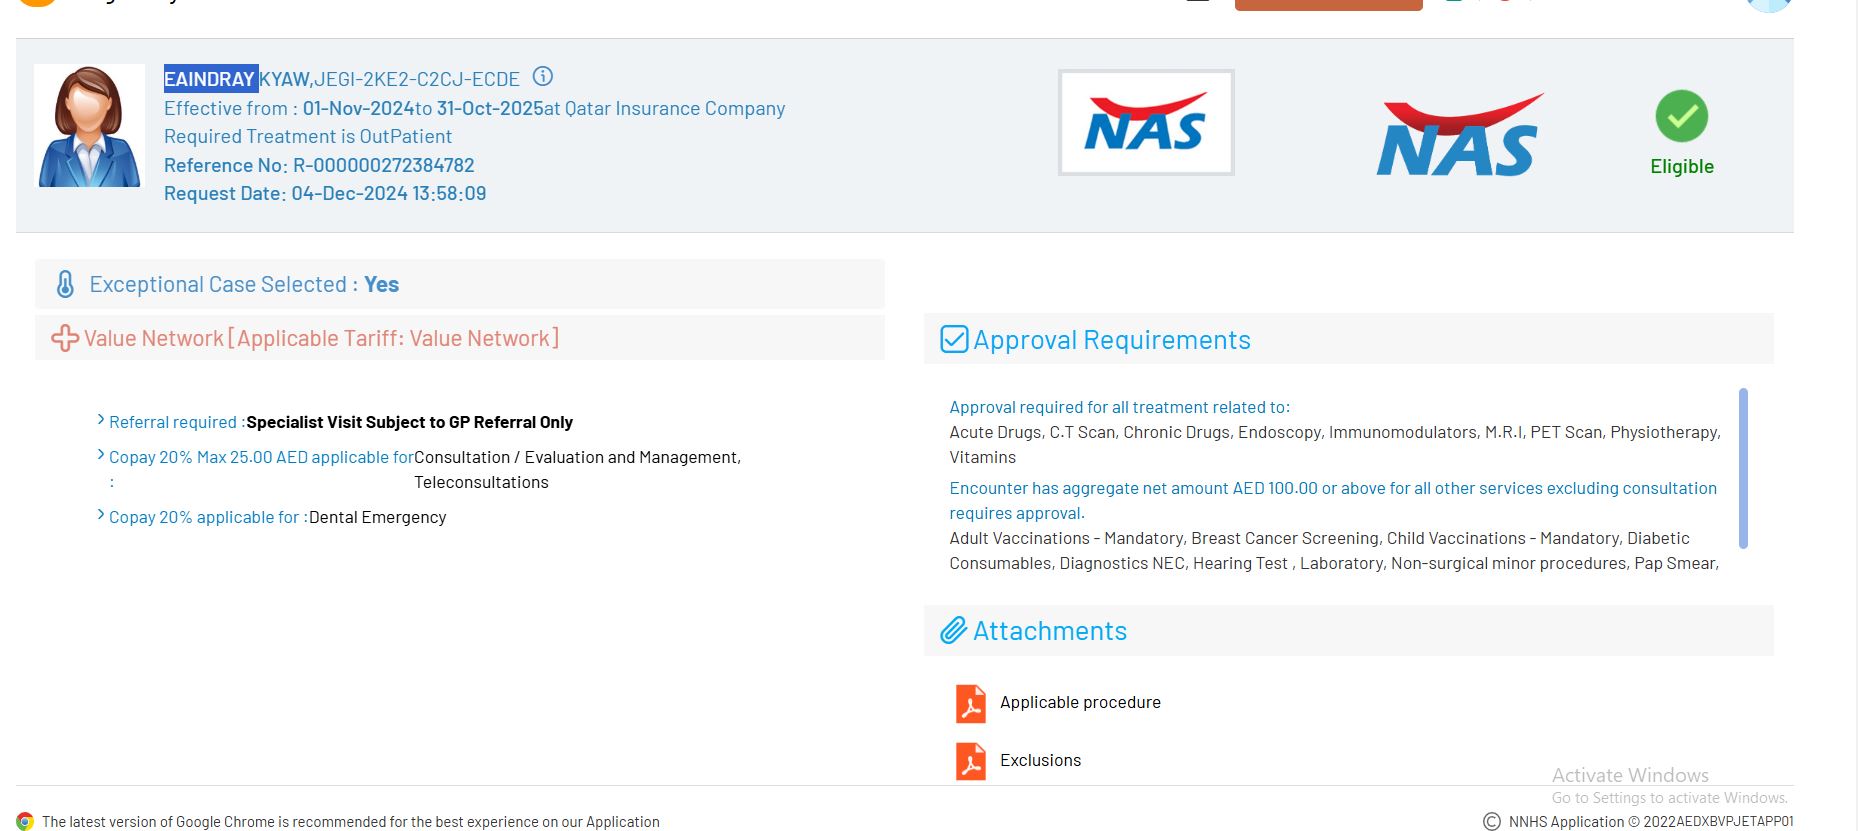Click the NNHS Application copyright text

click(1651, 822)
